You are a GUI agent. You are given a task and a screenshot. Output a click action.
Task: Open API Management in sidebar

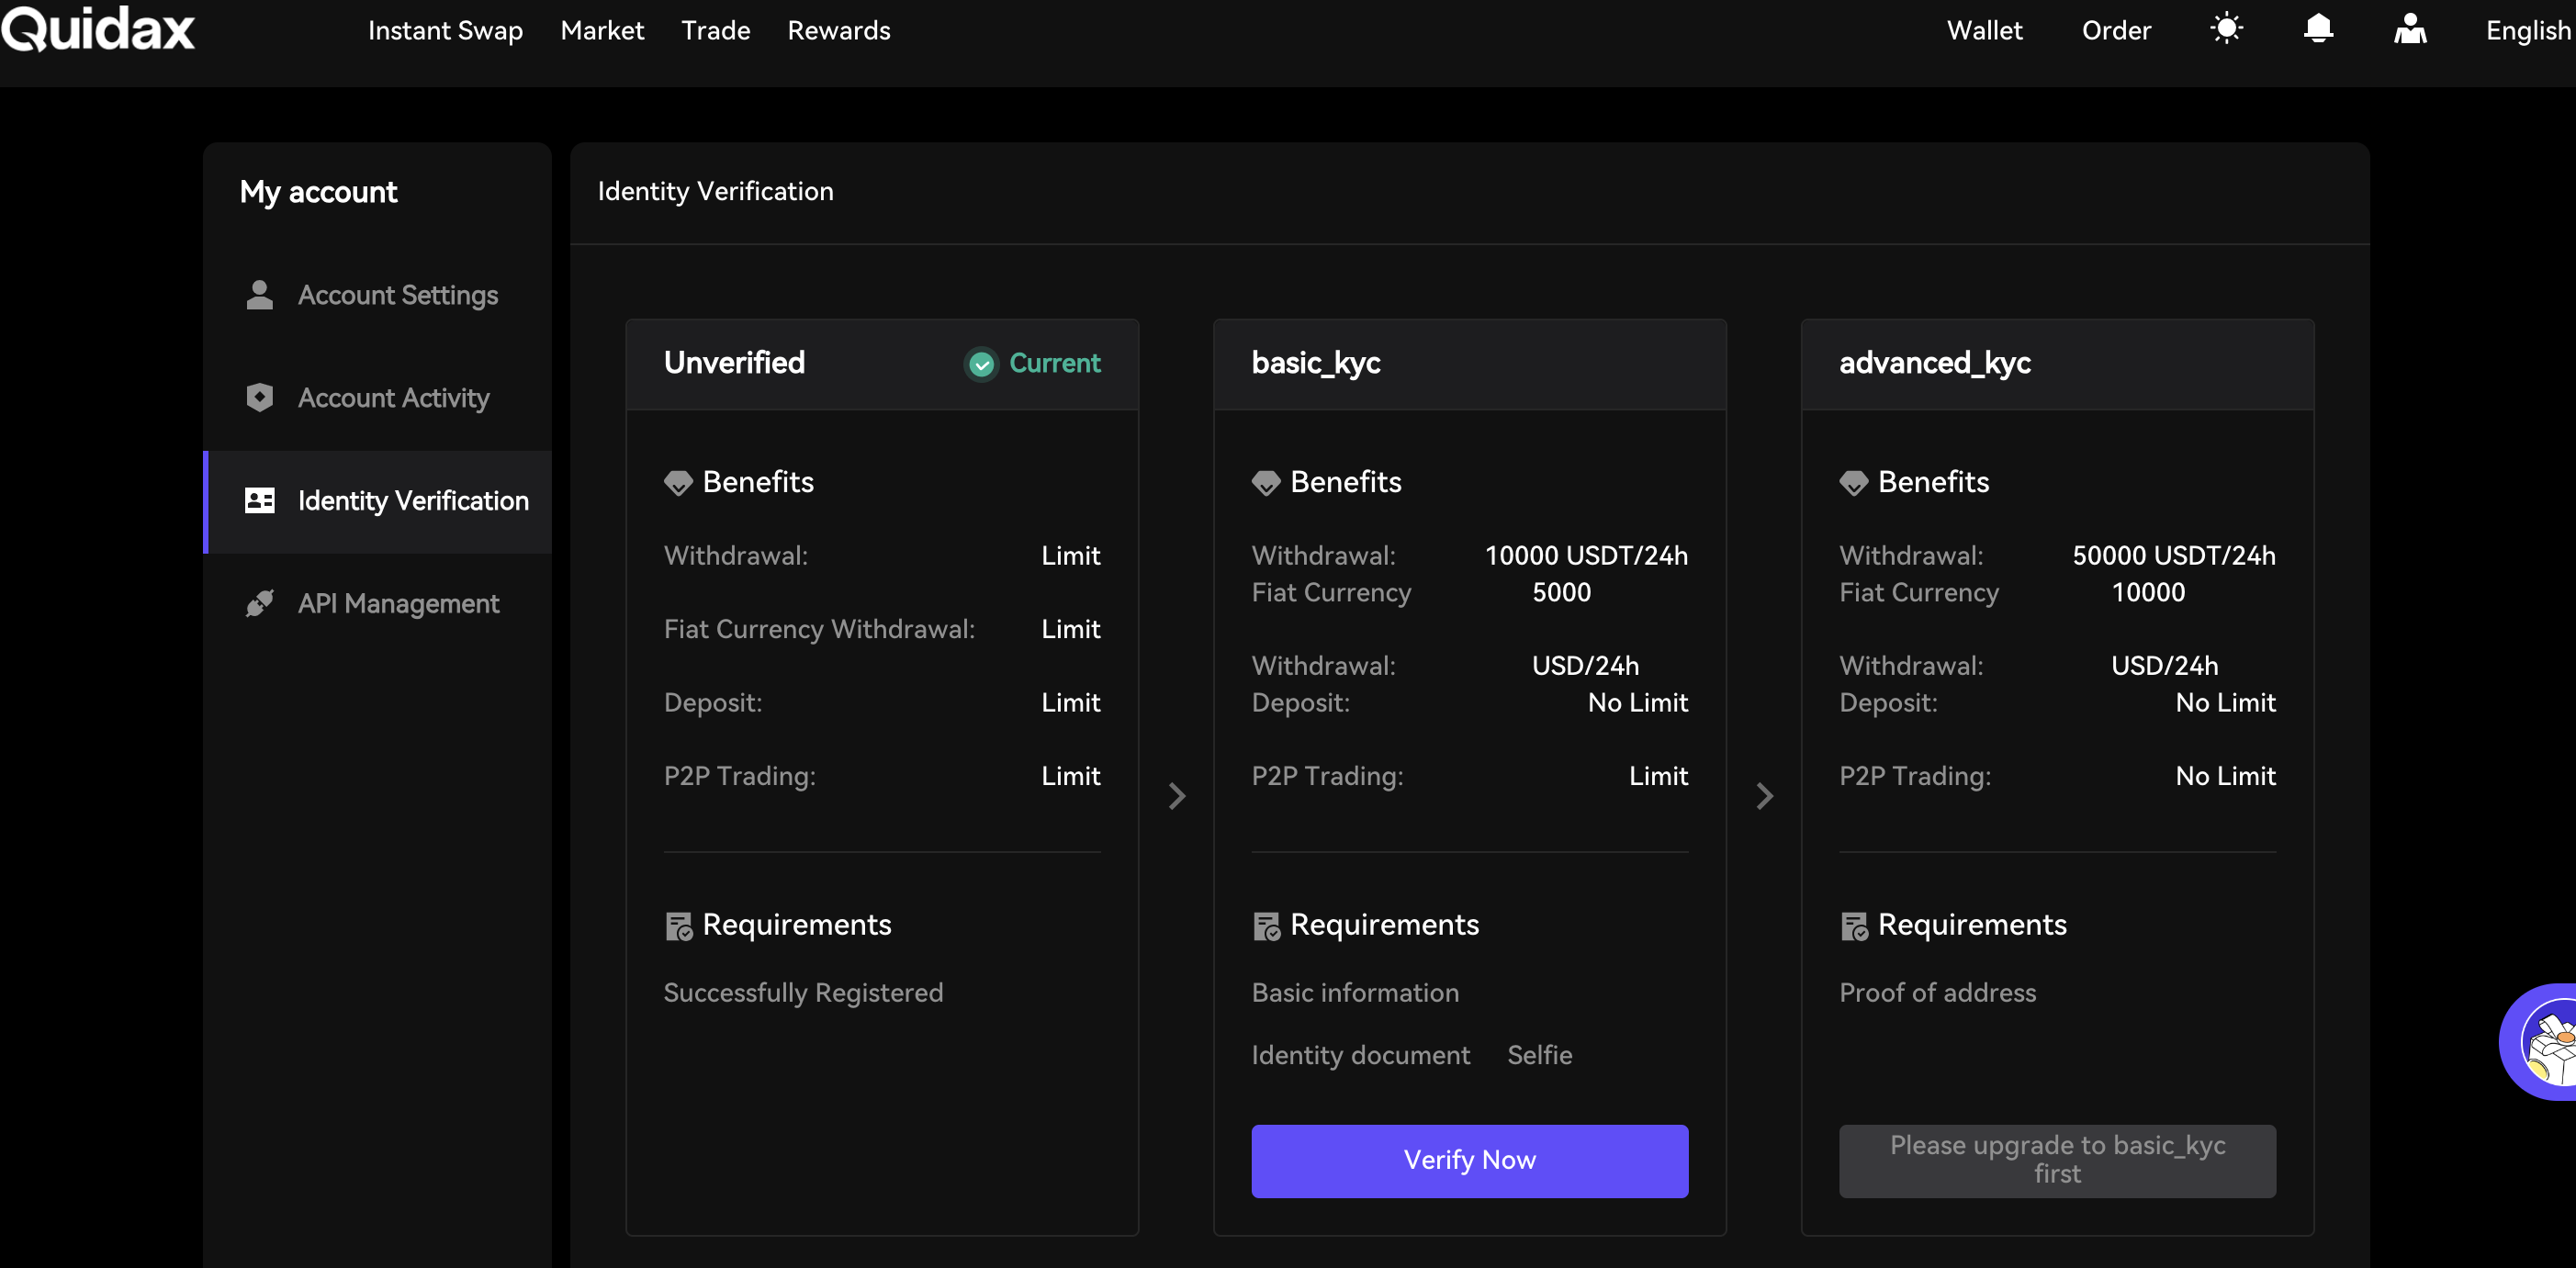[x=377, y=603]
